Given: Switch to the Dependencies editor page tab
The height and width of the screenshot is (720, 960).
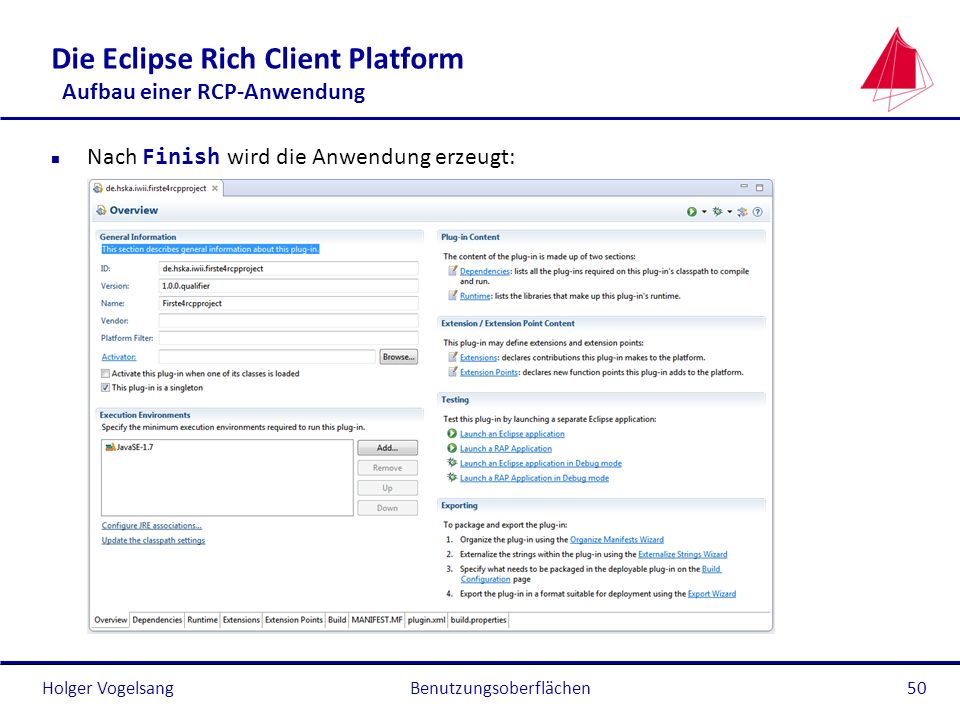Looking at the screenshot, I should click(x=157, y=620).
